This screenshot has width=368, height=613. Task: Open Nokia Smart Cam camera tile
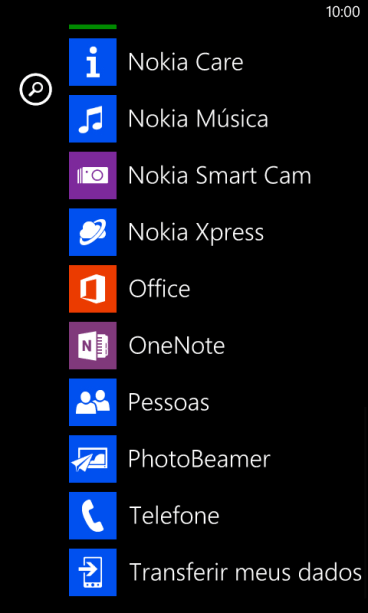93,175
